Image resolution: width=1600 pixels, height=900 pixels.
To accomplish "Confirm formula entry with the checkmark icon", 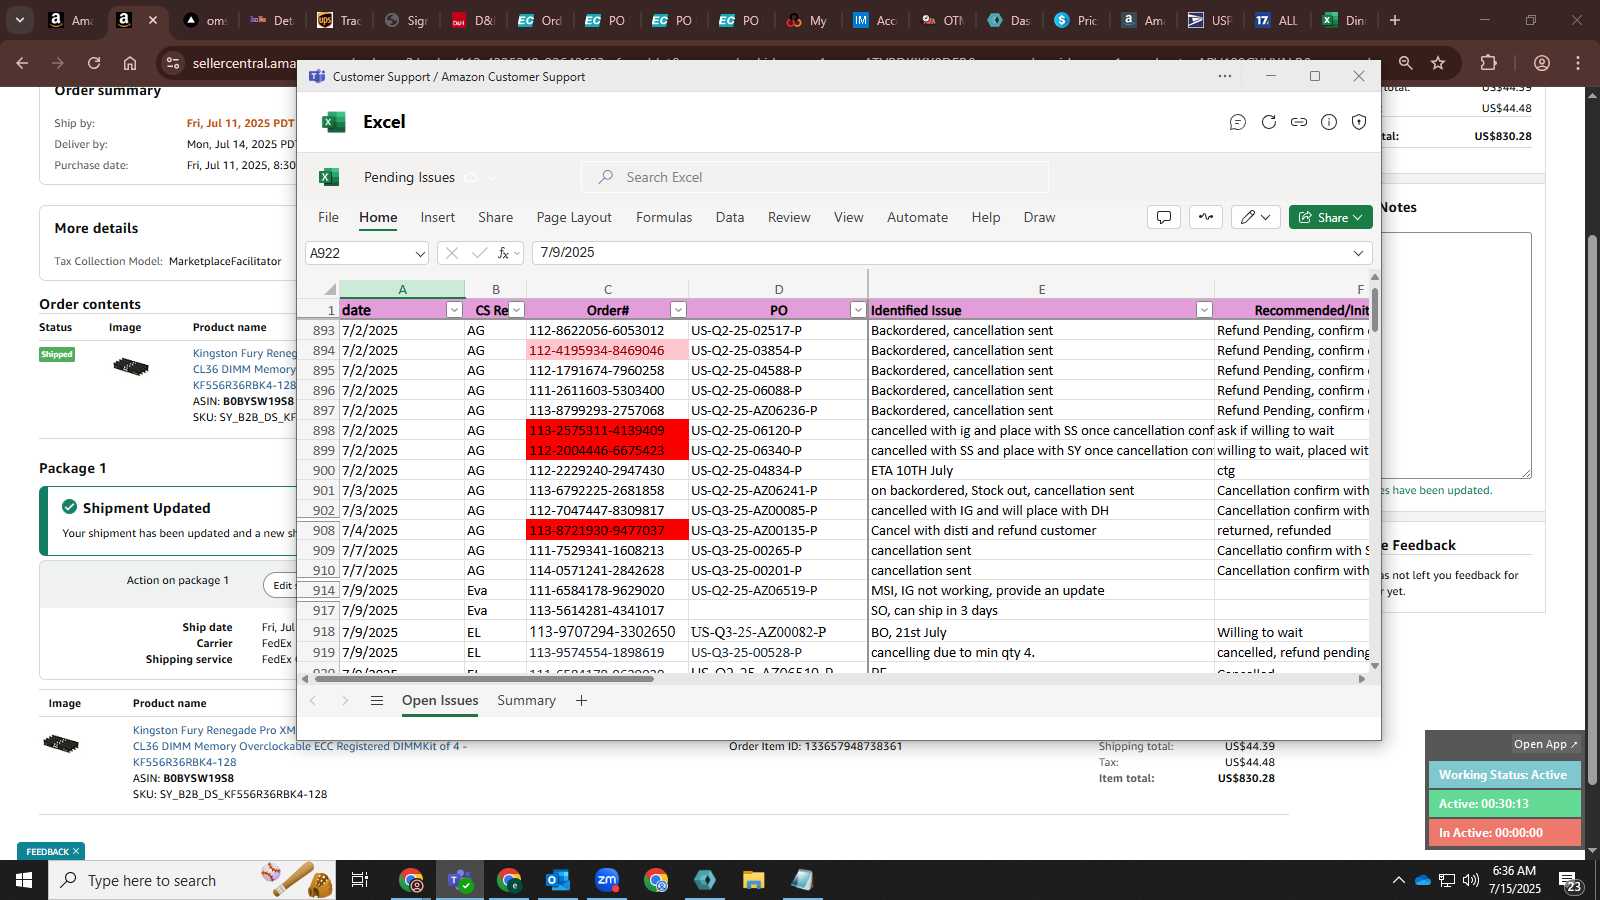I will click(x=479, y=253).
